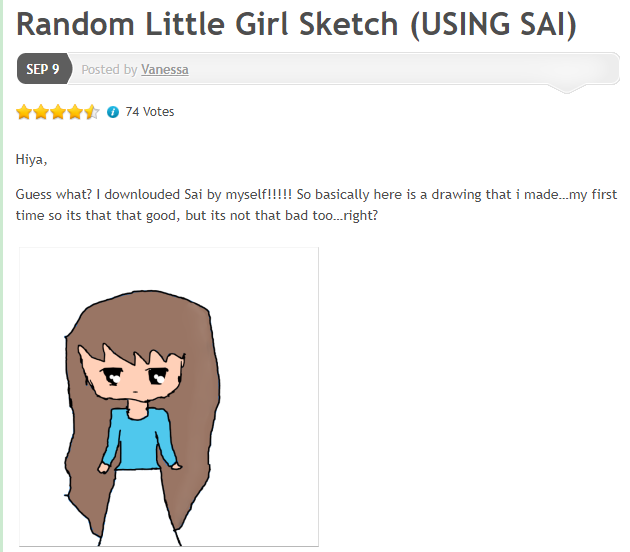Open Vanessa's author page
Screen dimensions: 630x552
coord(165,70)
